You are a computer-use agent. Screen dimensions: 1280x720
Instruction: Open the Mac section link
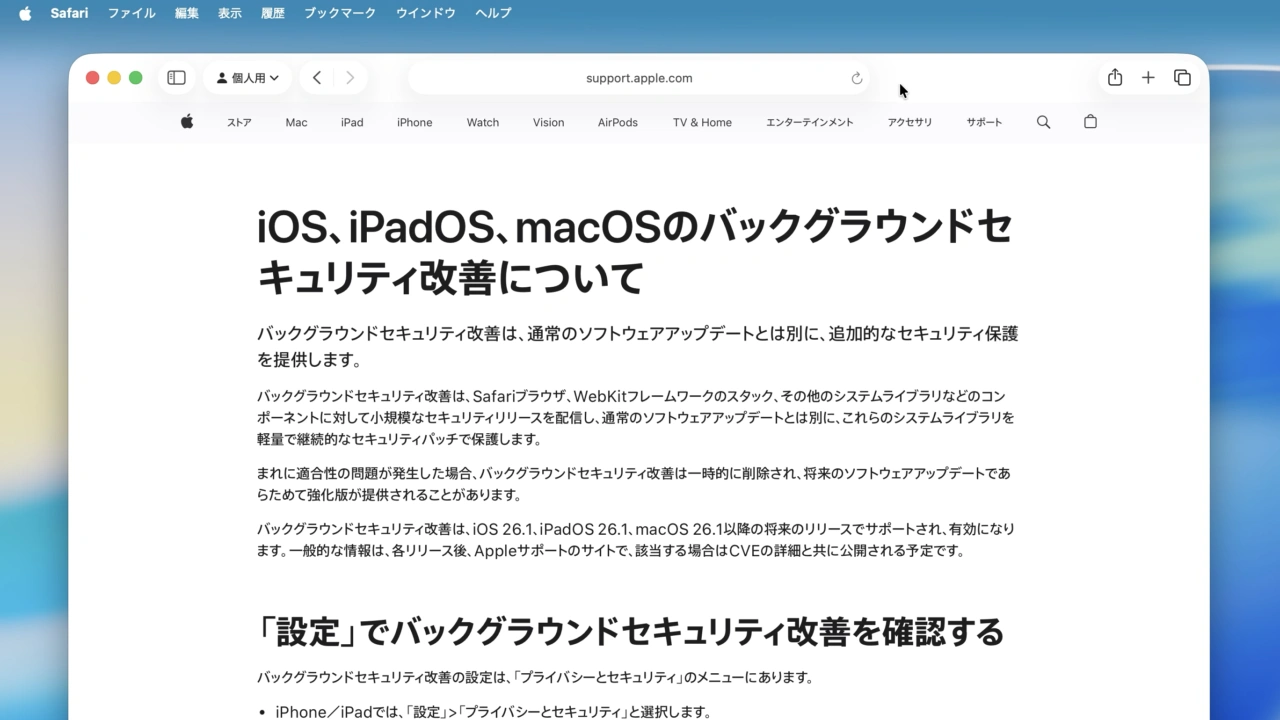pos(296,122)
